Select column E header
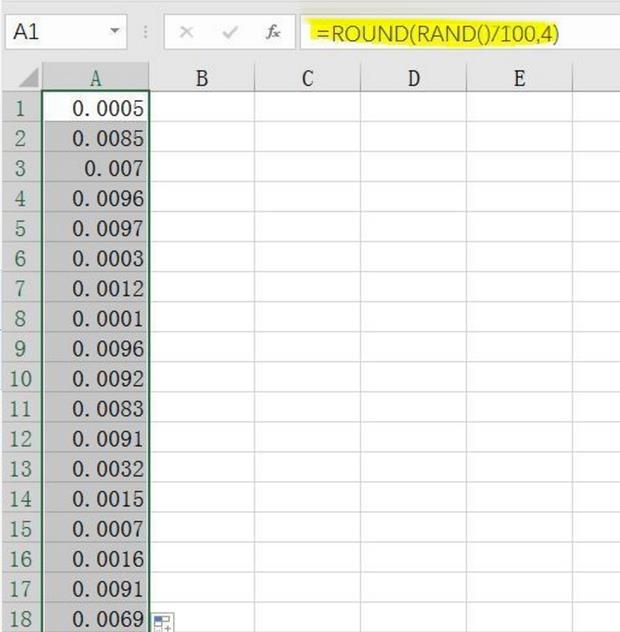The width and height of the screenshot is (620, 632). 519,78
